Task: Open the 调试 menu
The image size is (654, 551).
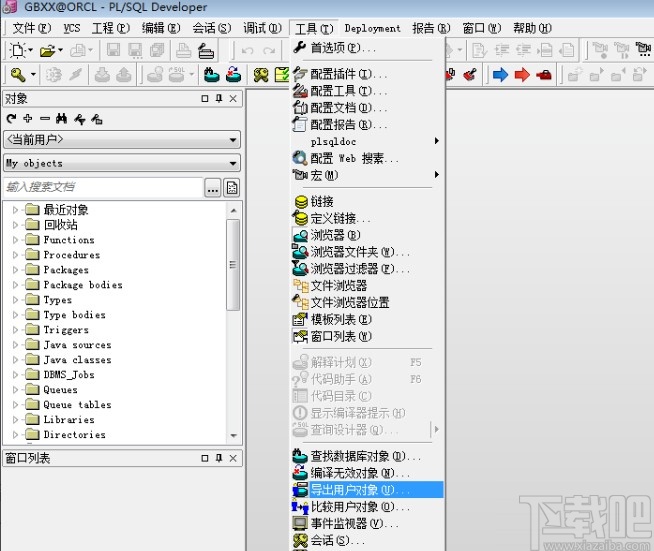Action: pyautogui.click(x=262, y=28)
